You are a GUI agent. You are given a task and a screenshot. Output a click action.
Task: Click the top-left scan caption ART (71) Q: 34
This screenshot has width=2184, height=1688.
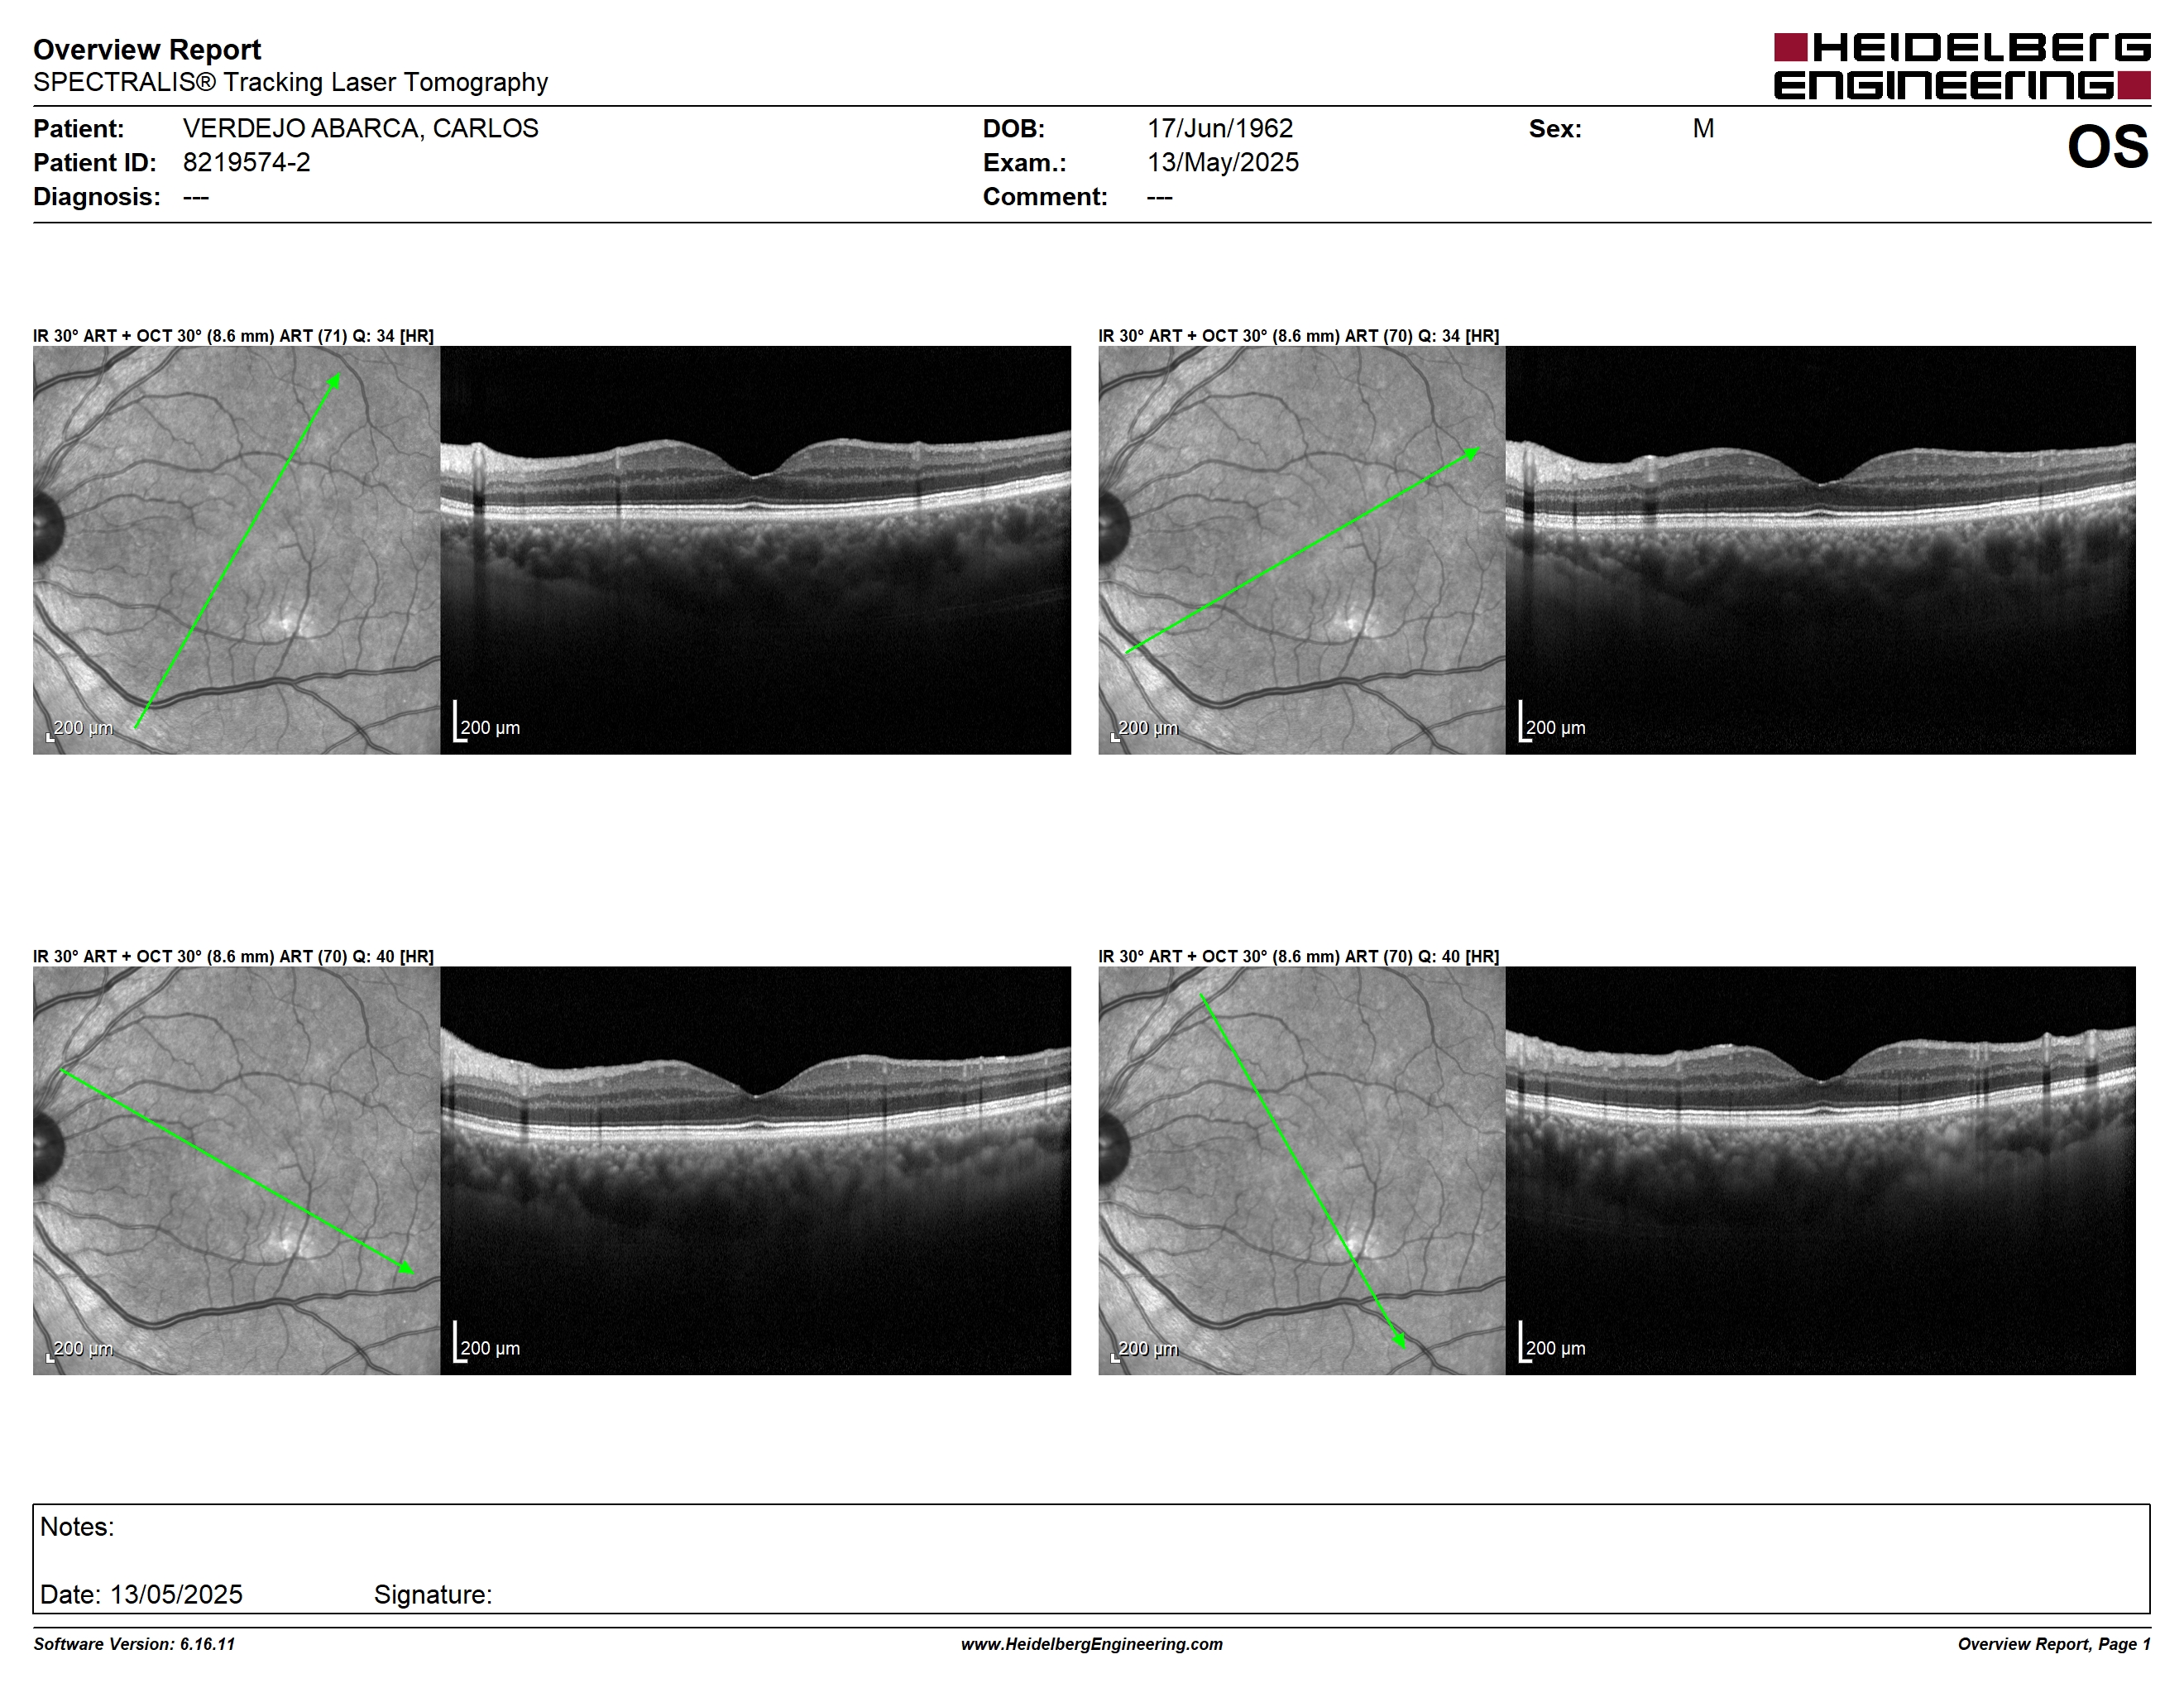point(233,336)
